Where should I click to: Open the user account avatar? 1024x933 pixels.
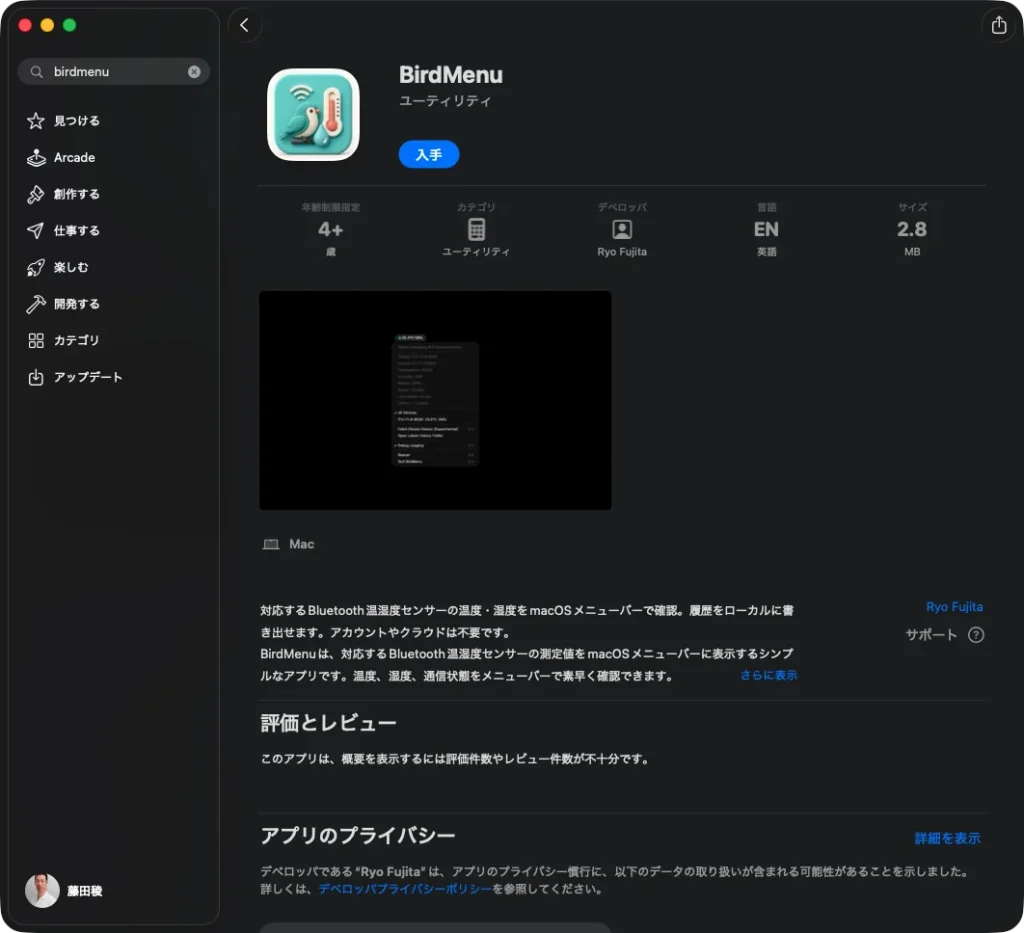click(x=42, y=891)
